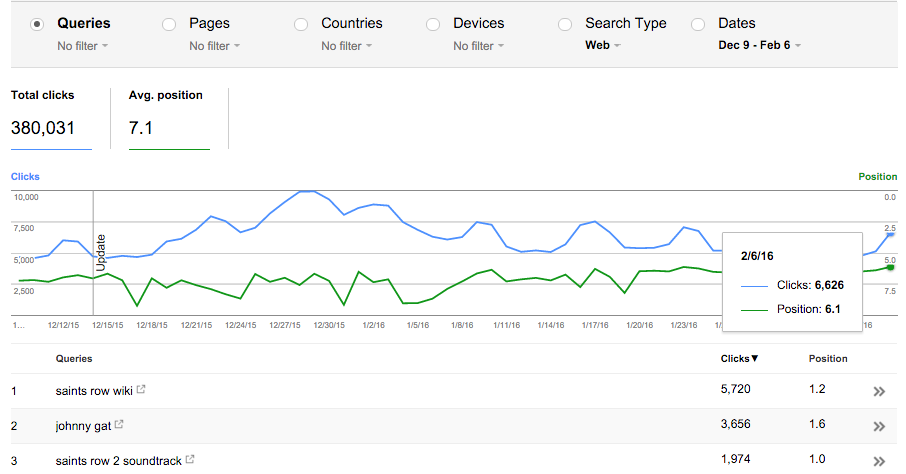Viewport: 906px width, 474px height.
Task: Select the Devices radio button
Action: point(433,24)
